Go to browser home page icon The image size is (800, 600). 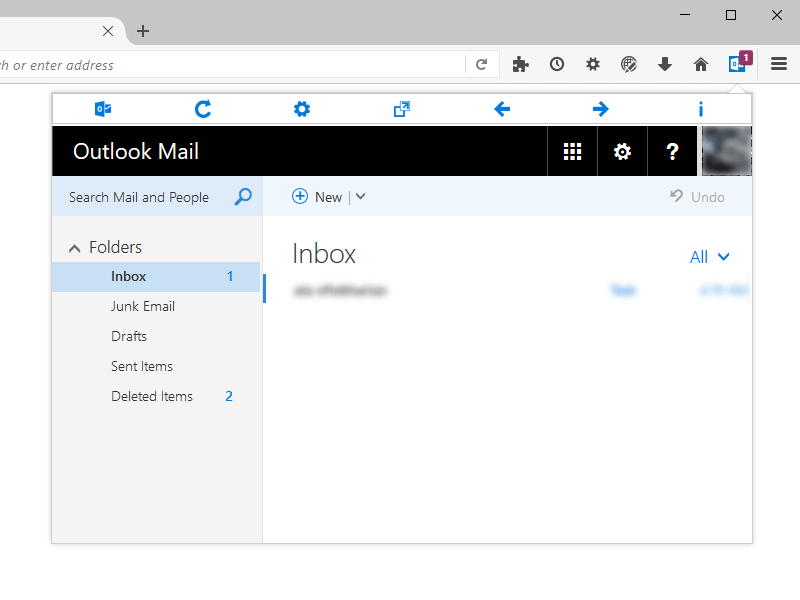[x=701, y=64]
